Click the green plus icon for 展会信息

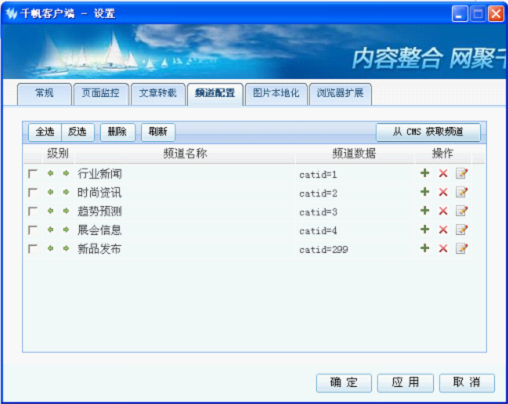tap(425, 229)
